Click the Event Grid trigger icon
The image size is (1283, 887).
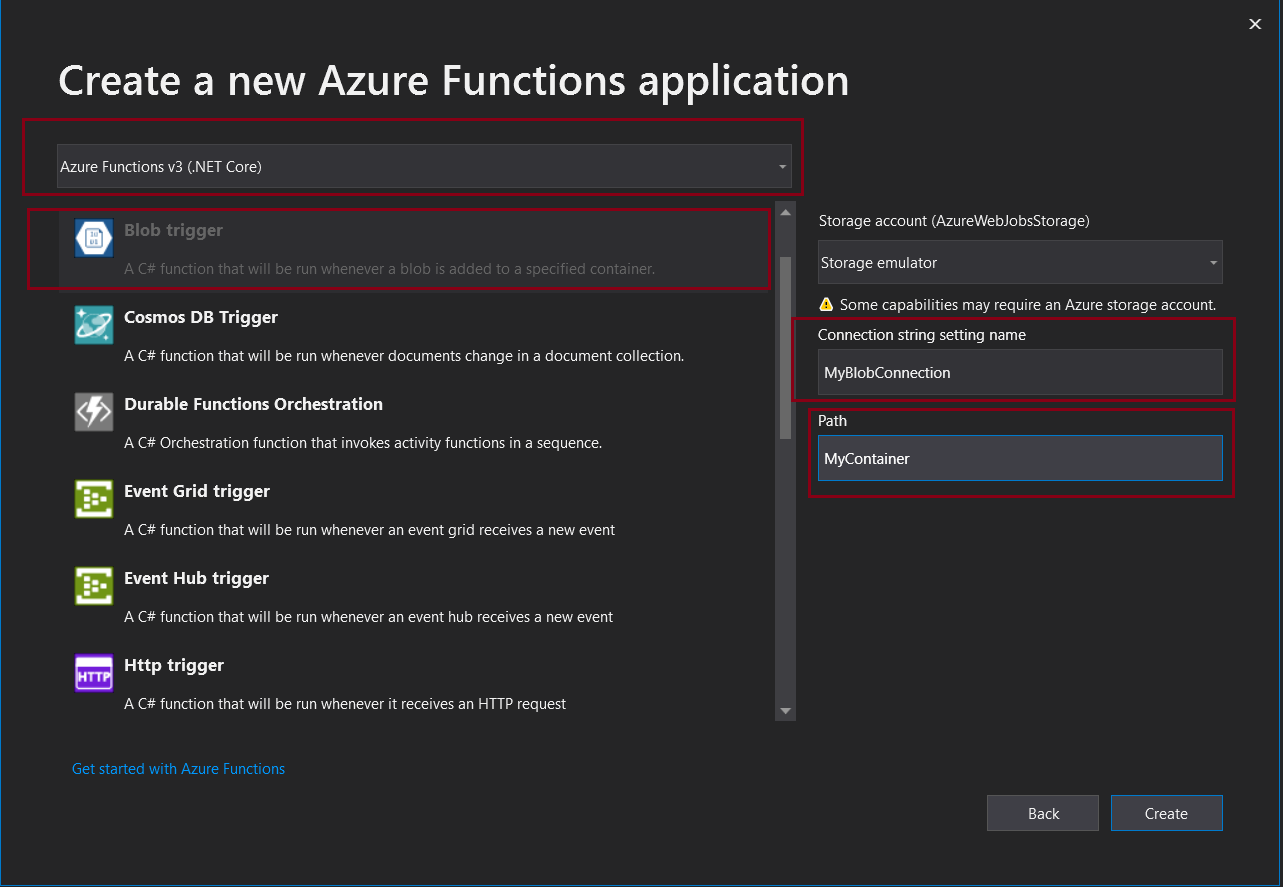(x=94, y=499)
